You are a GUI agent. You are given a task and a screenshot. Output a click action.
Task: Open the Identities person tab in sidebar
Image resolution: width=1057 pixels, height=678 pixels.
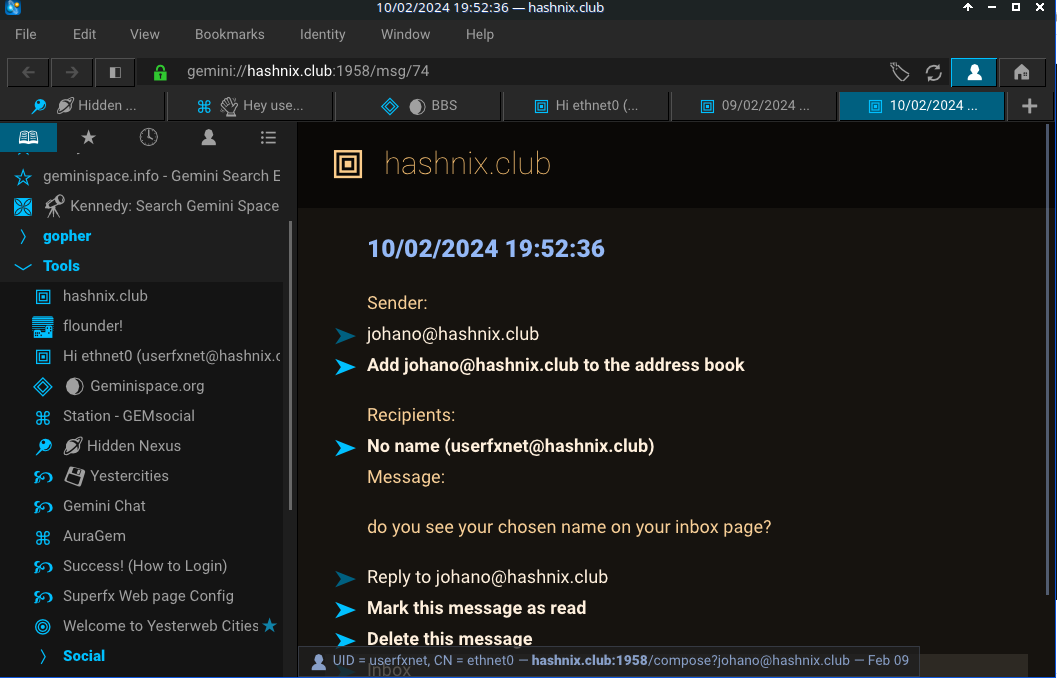click(208, 138)
